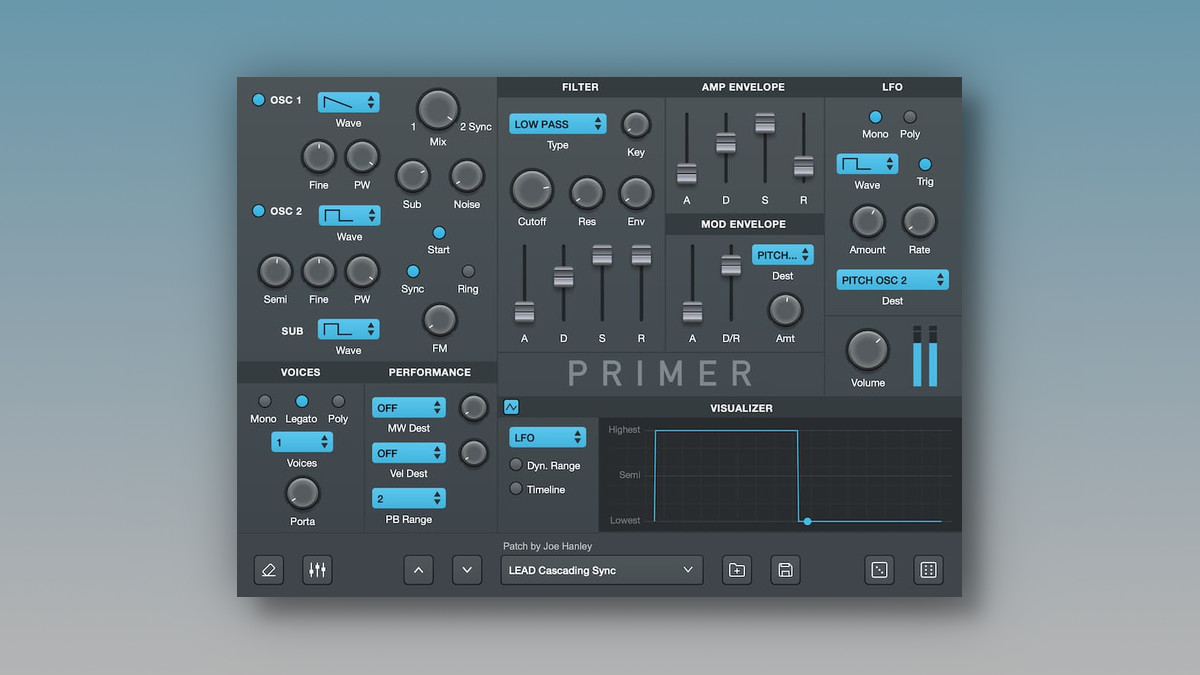Select Mono voice mode
This screenshot has width=1200, height=675.
tap(264, 402)
